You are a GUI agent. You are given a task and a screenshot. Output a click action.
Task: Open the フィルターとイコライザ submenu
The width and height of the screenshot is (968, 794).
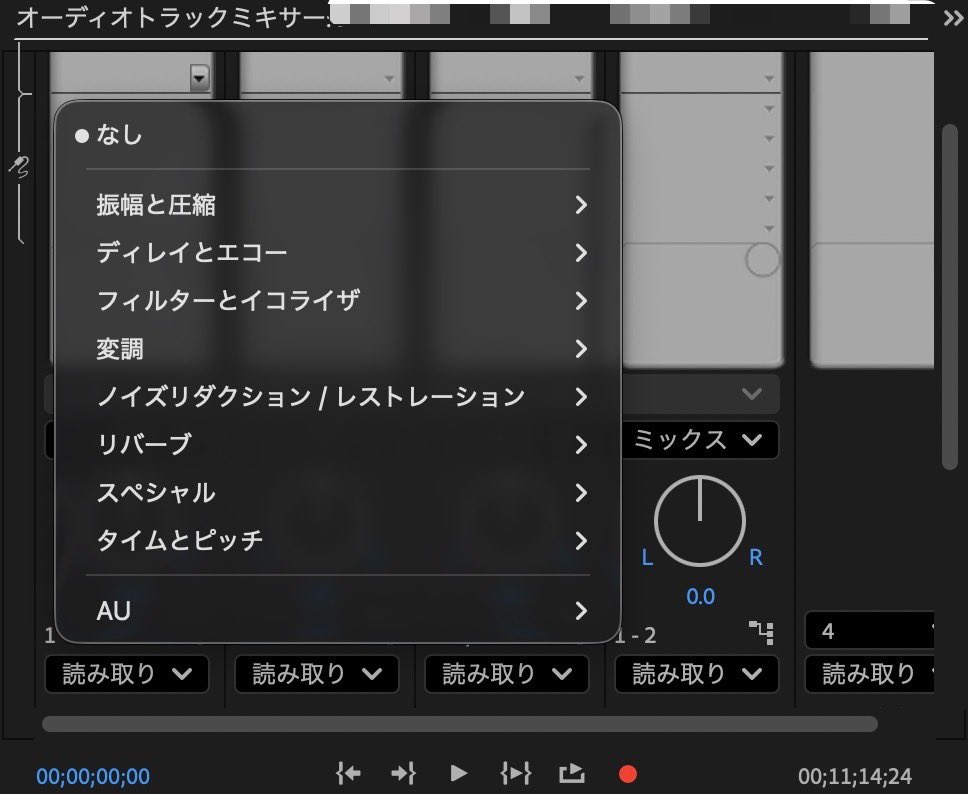coord(338,301)
